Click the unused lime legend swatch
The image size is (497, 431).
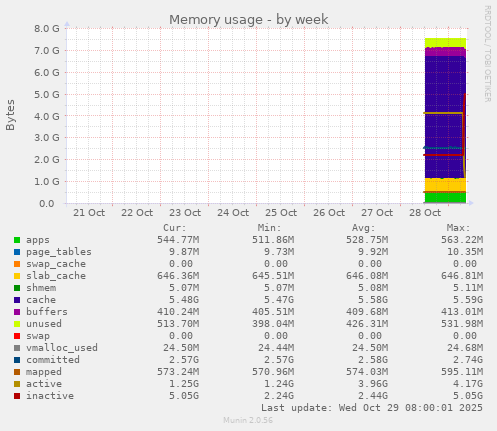point(17,324)
